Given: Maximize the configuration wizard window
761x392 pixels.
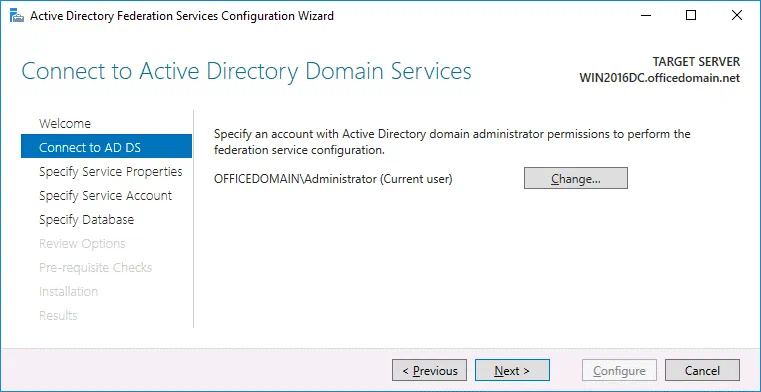Looking at the screenshot, I should point(691,16).
